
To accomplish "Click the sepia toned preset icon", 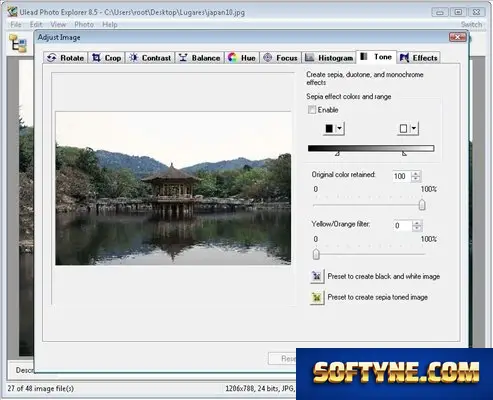I will (317, 297).
